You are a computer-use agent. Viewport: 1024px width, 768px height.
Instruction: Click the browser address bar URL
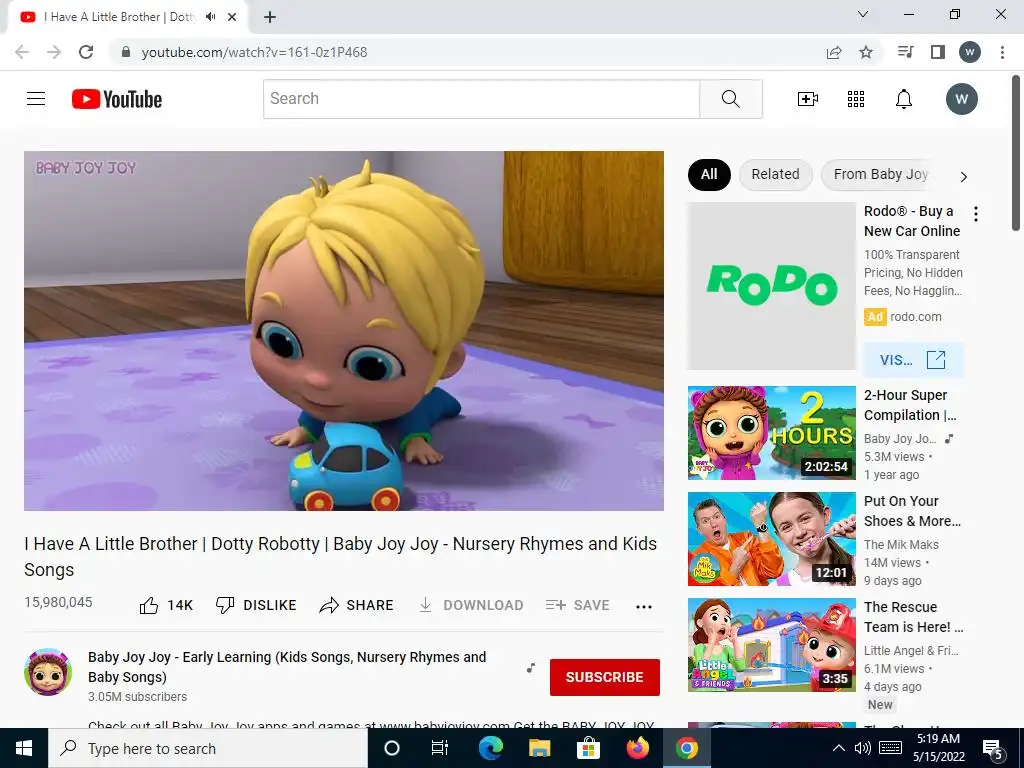255,52
